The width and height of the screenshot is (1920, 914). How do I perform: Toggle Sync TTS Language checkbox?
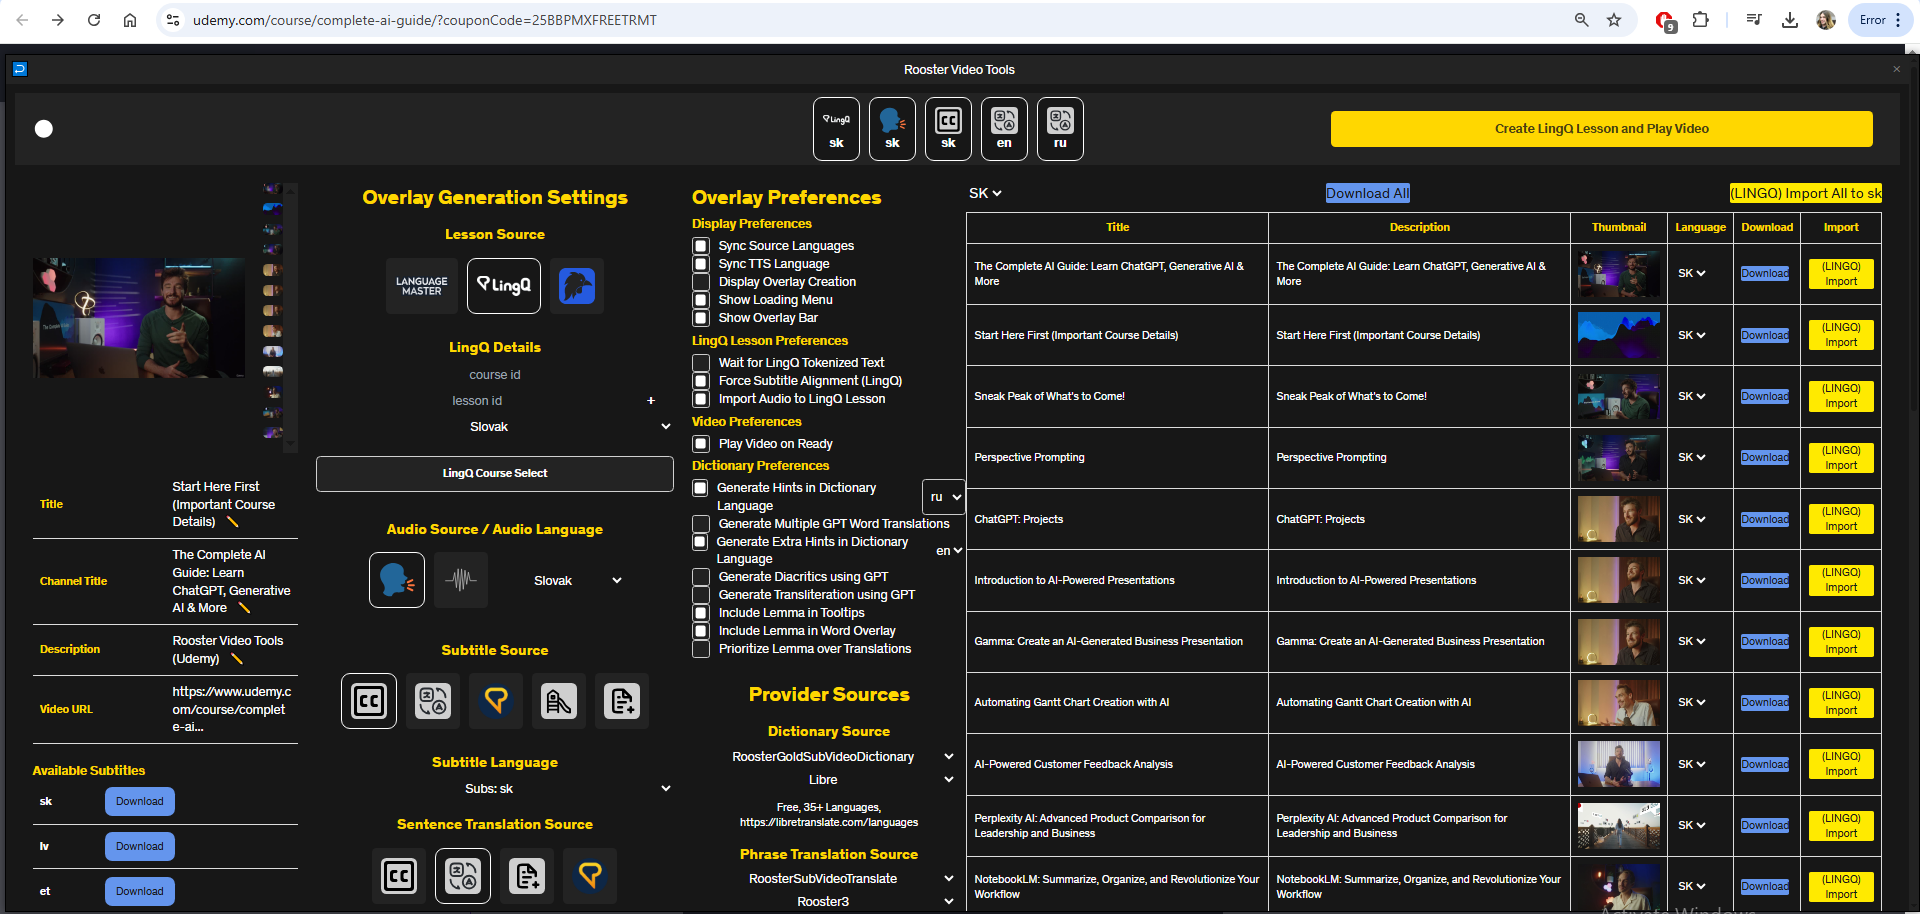(x=701, y=264)
